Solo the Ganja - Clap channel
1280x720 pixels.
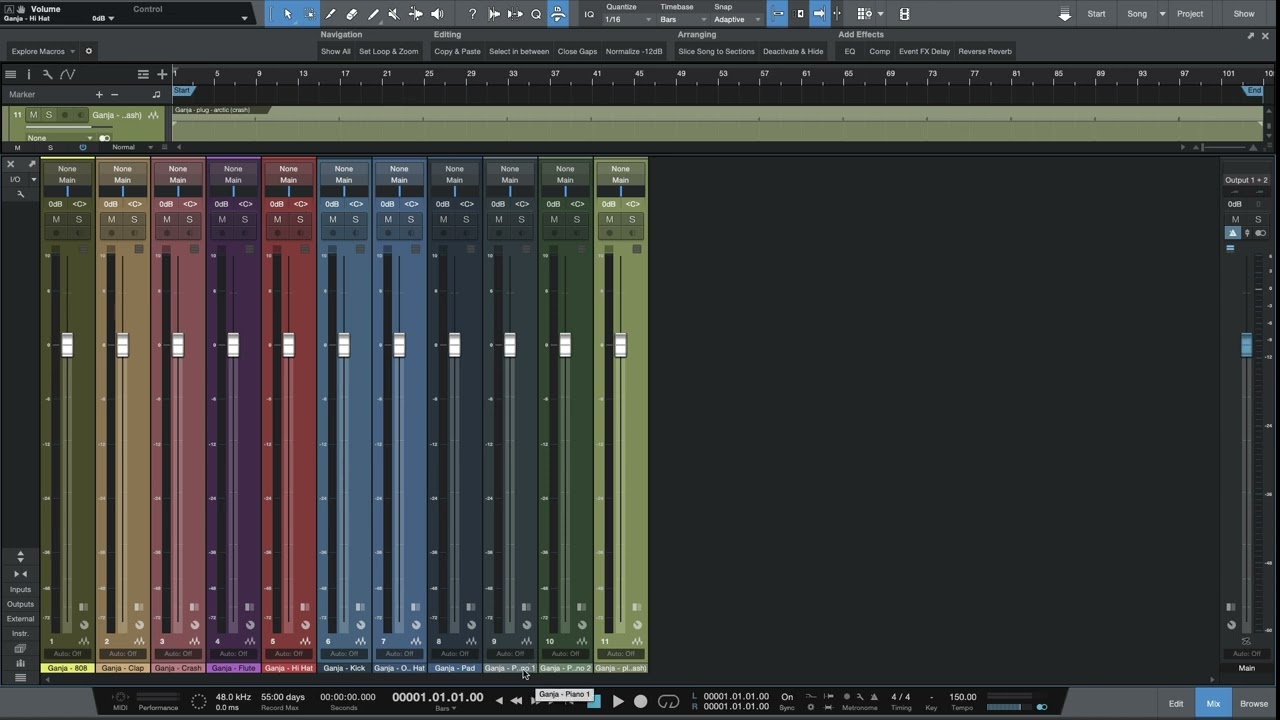(134, 219)
